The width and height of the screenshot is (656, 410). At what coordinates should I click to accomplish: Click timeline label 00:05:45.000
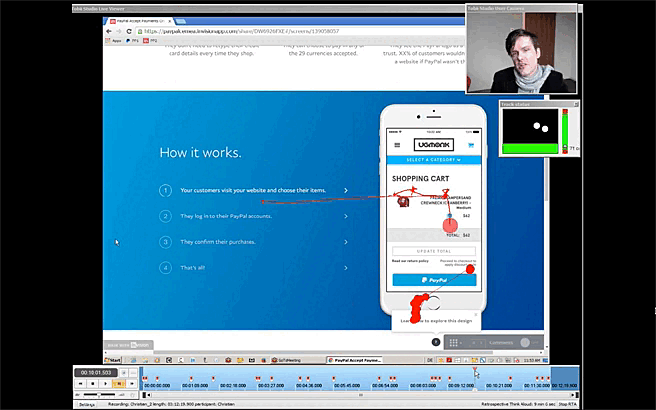(x=347, y=386)
